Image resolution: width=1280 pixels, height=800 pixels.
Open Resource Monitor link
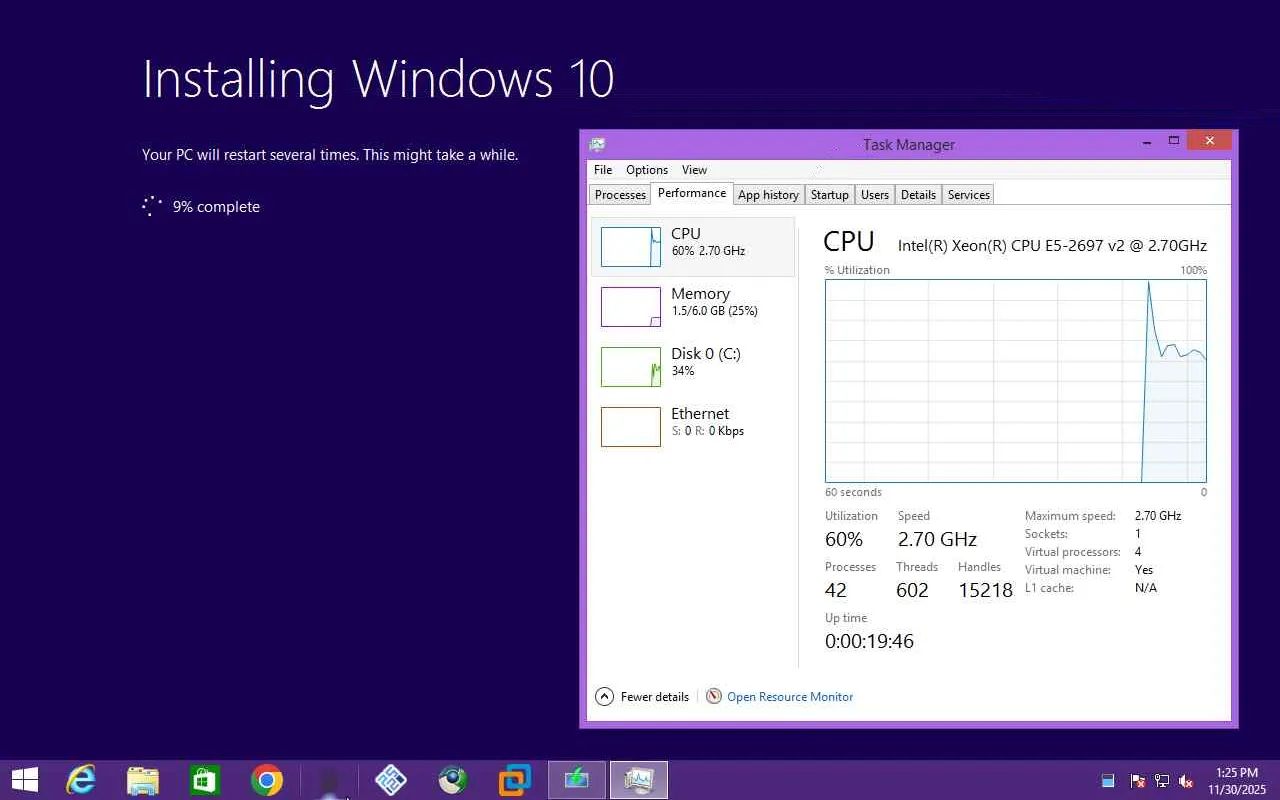[x=790, y=696]
